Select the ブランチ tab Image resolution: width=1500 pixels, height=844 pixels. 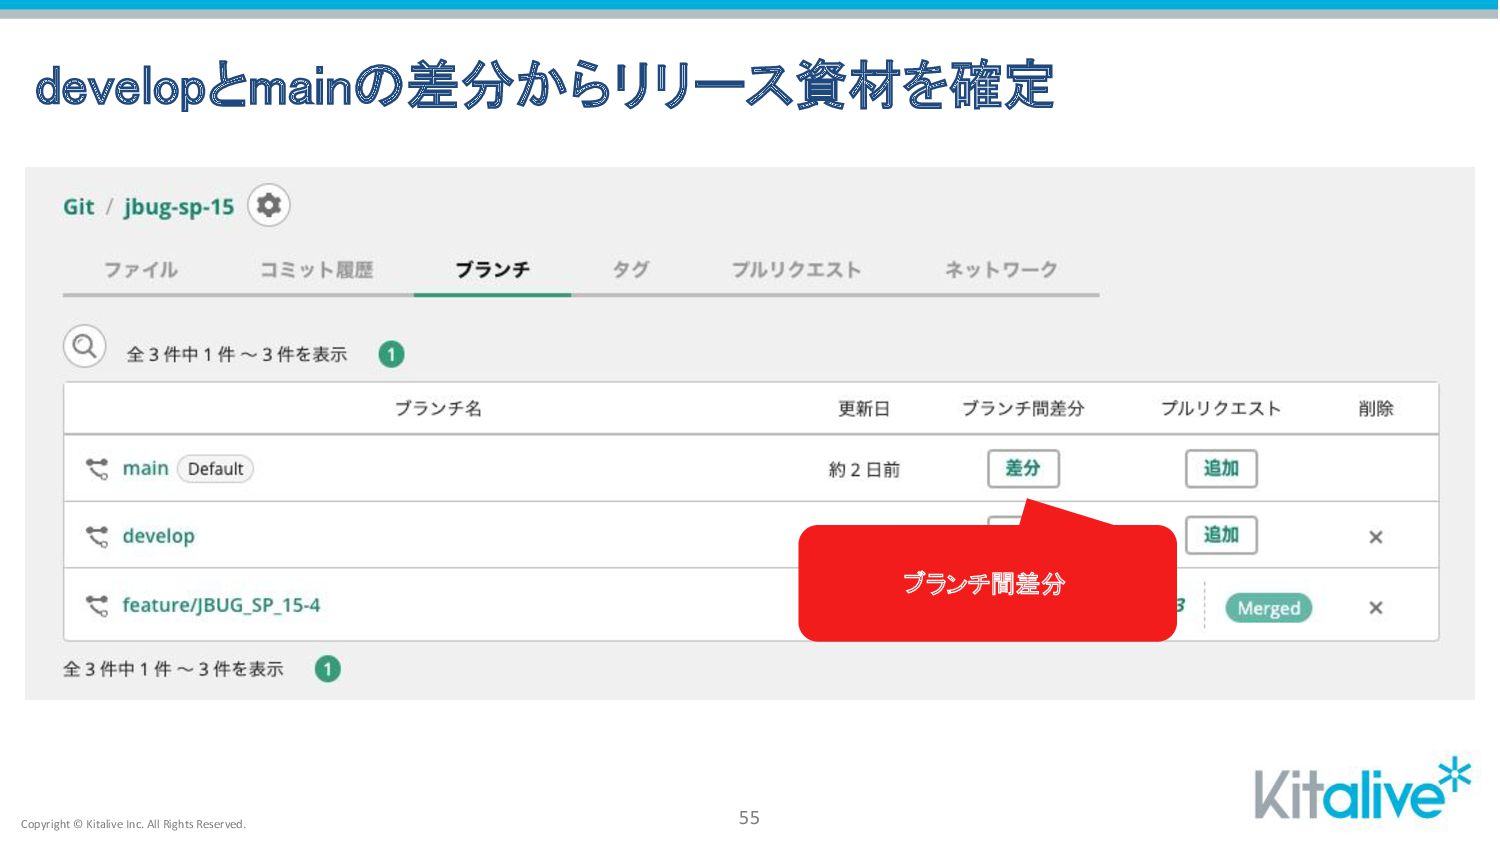(x=492, y=270)
